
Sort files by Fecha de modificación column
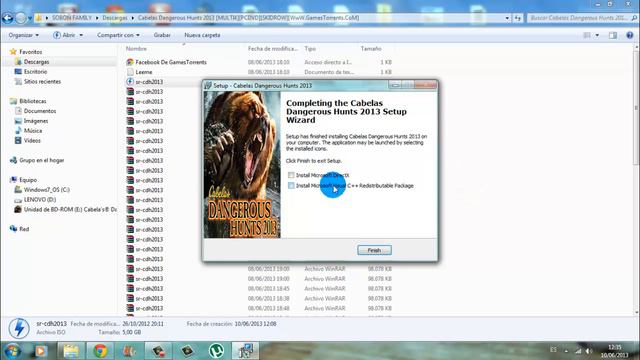click(273, 49)
